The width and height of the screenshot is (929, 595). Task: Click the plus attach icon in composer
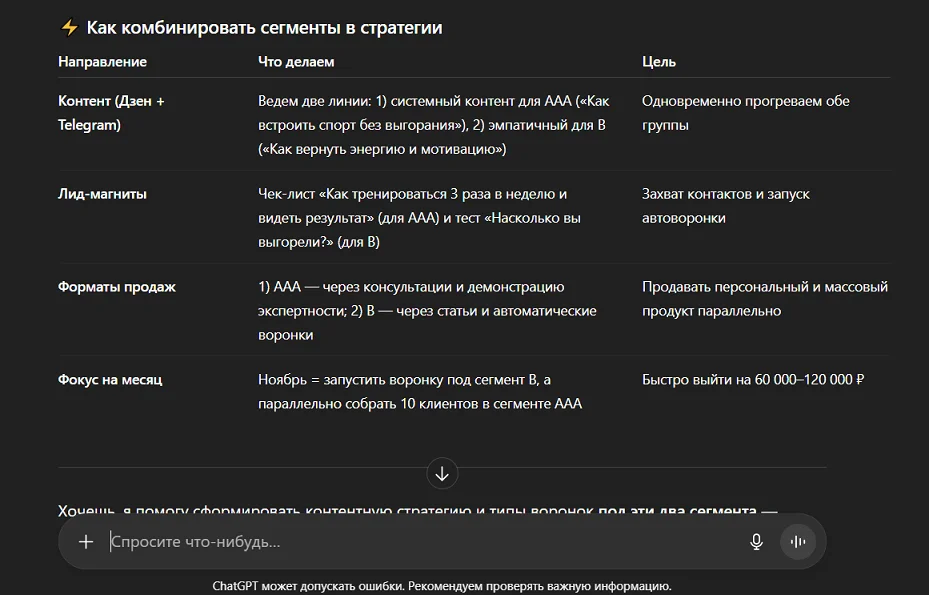(86, 542)
